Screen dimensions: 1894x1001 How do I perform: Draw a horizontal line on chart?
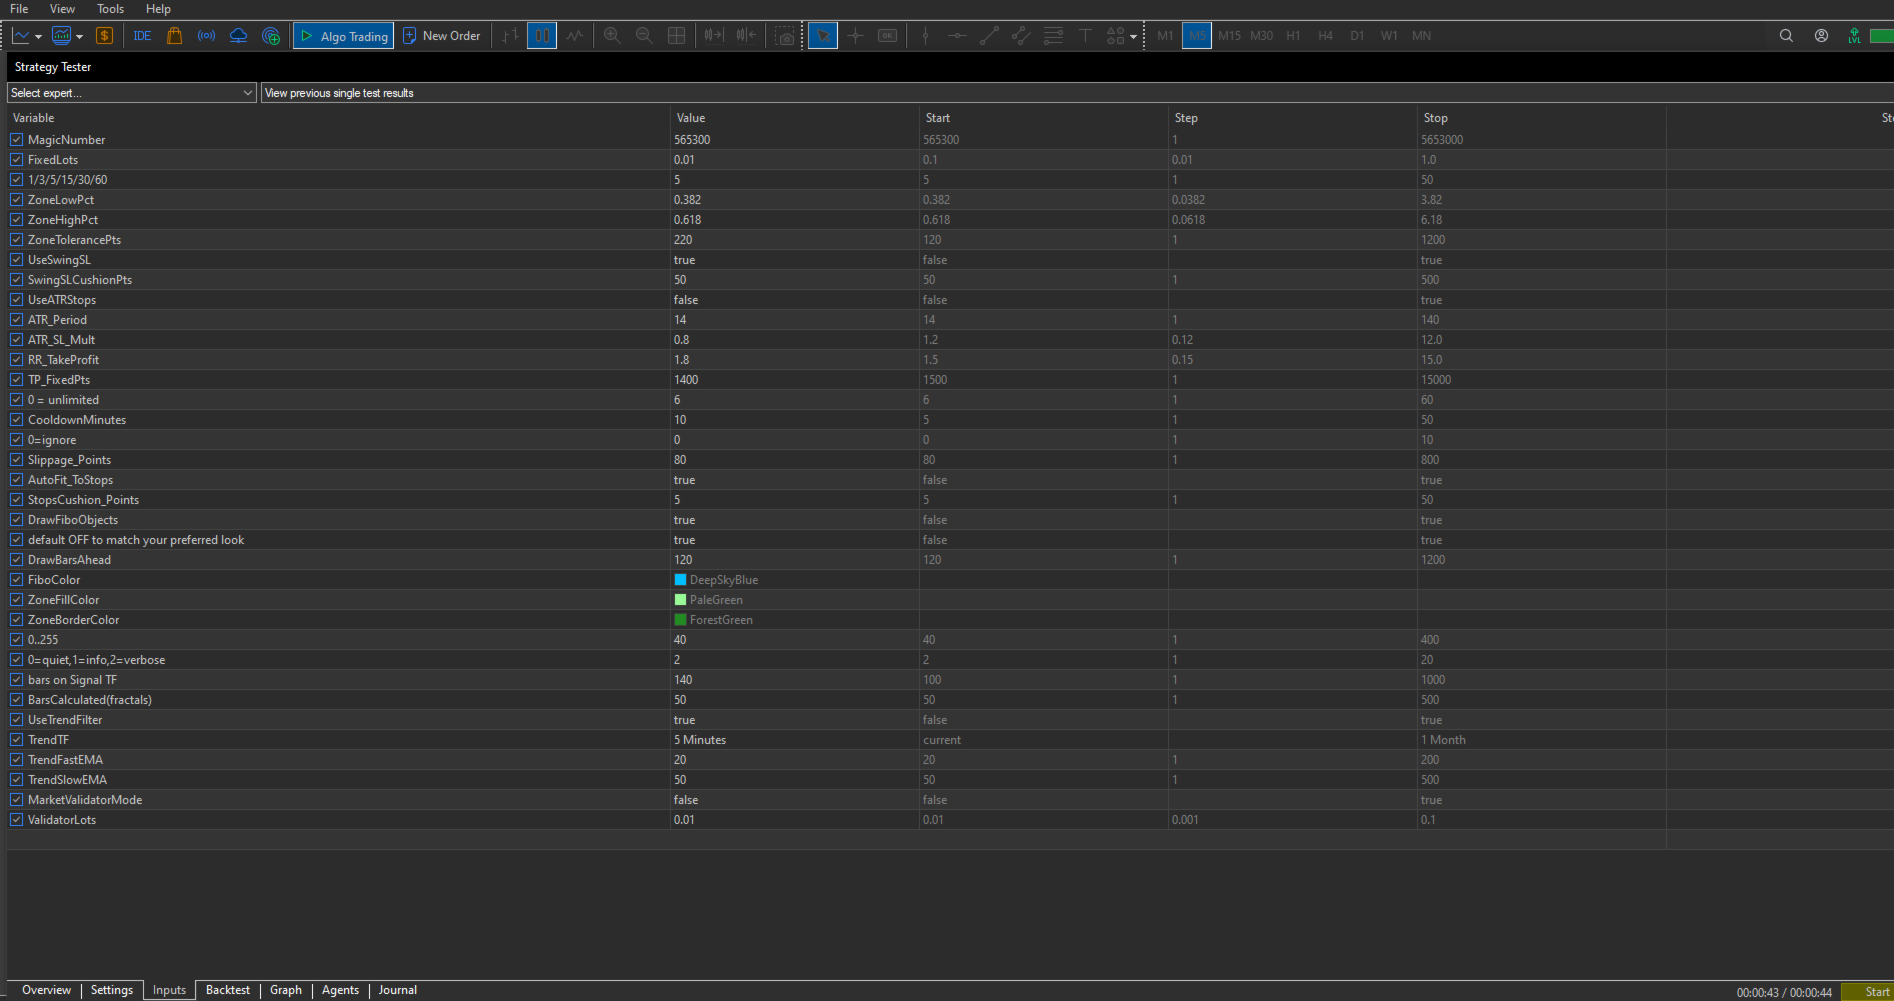pos(957,36)
